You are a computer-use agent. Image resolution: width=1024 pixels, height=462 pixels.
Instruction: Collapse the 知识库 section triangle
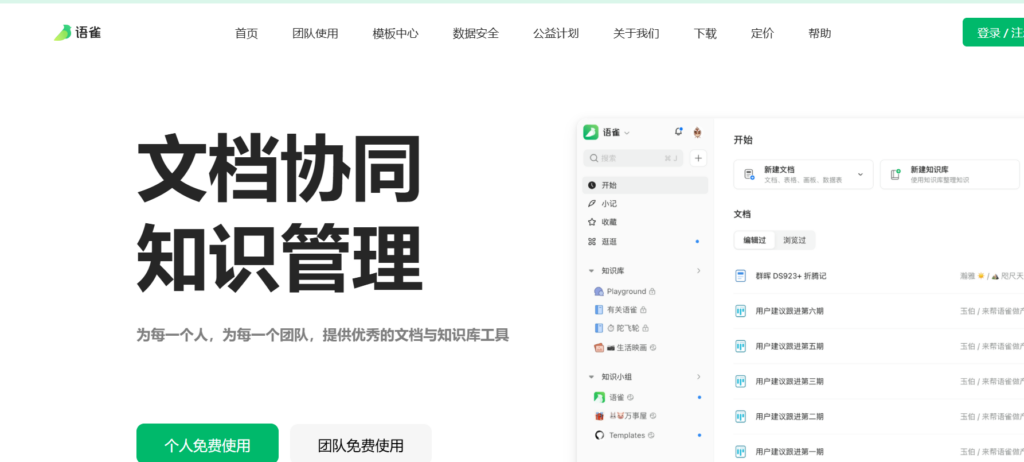(592, 271)
